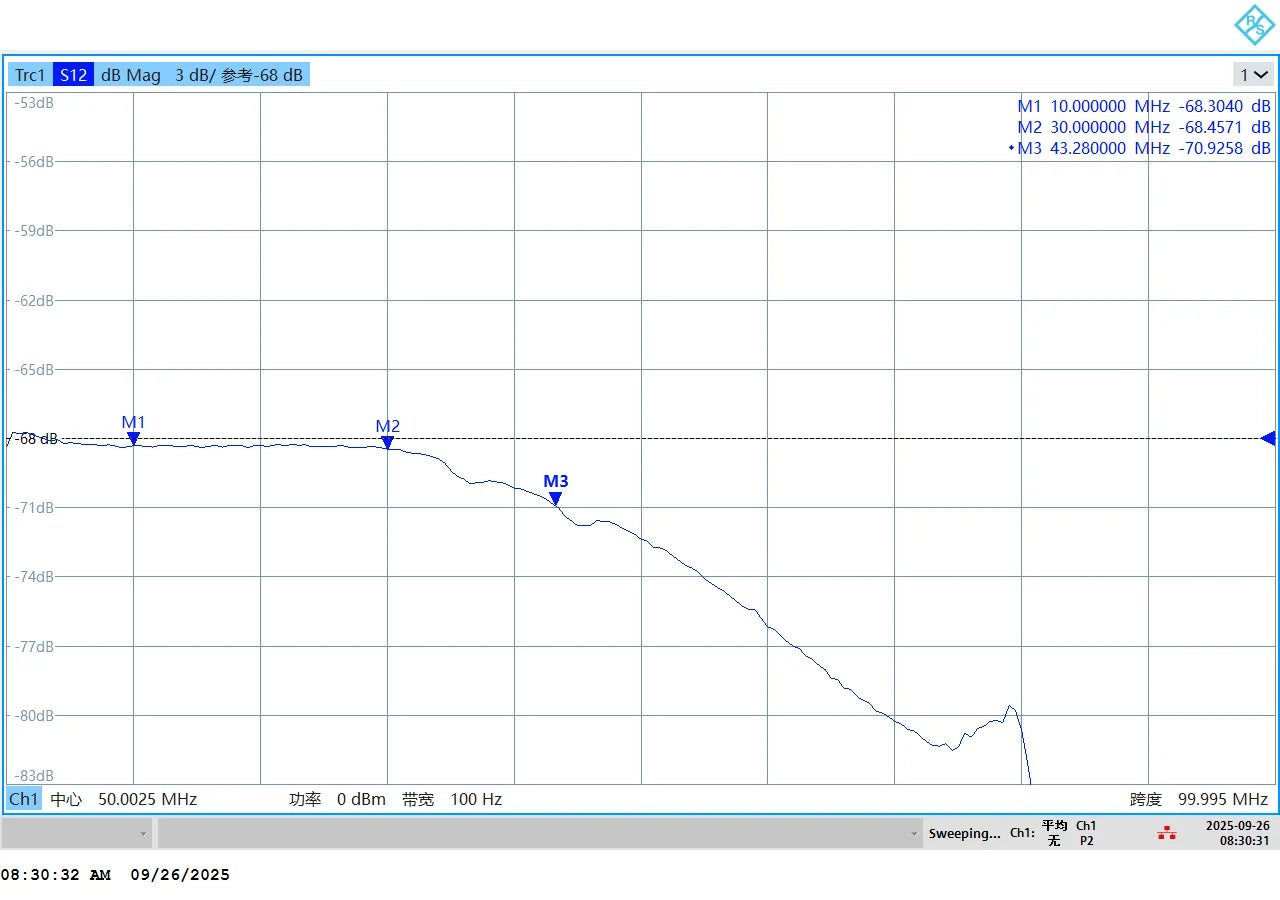Click the -53dB axis label

point(34,102)
